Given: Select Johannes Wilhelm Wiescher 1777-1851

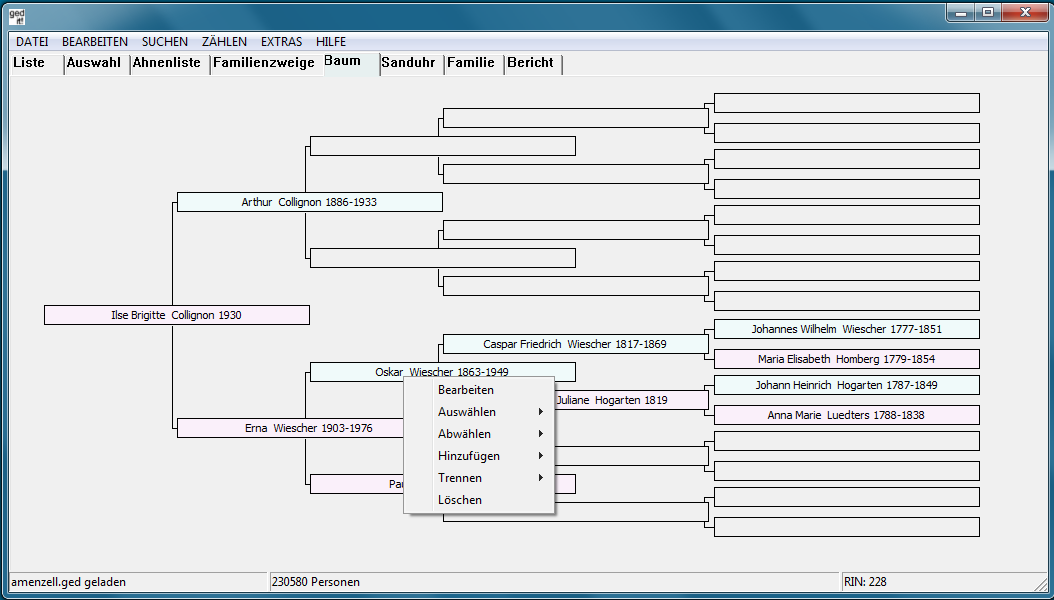Looking at the screenshot, I should (x=846, y=329).
